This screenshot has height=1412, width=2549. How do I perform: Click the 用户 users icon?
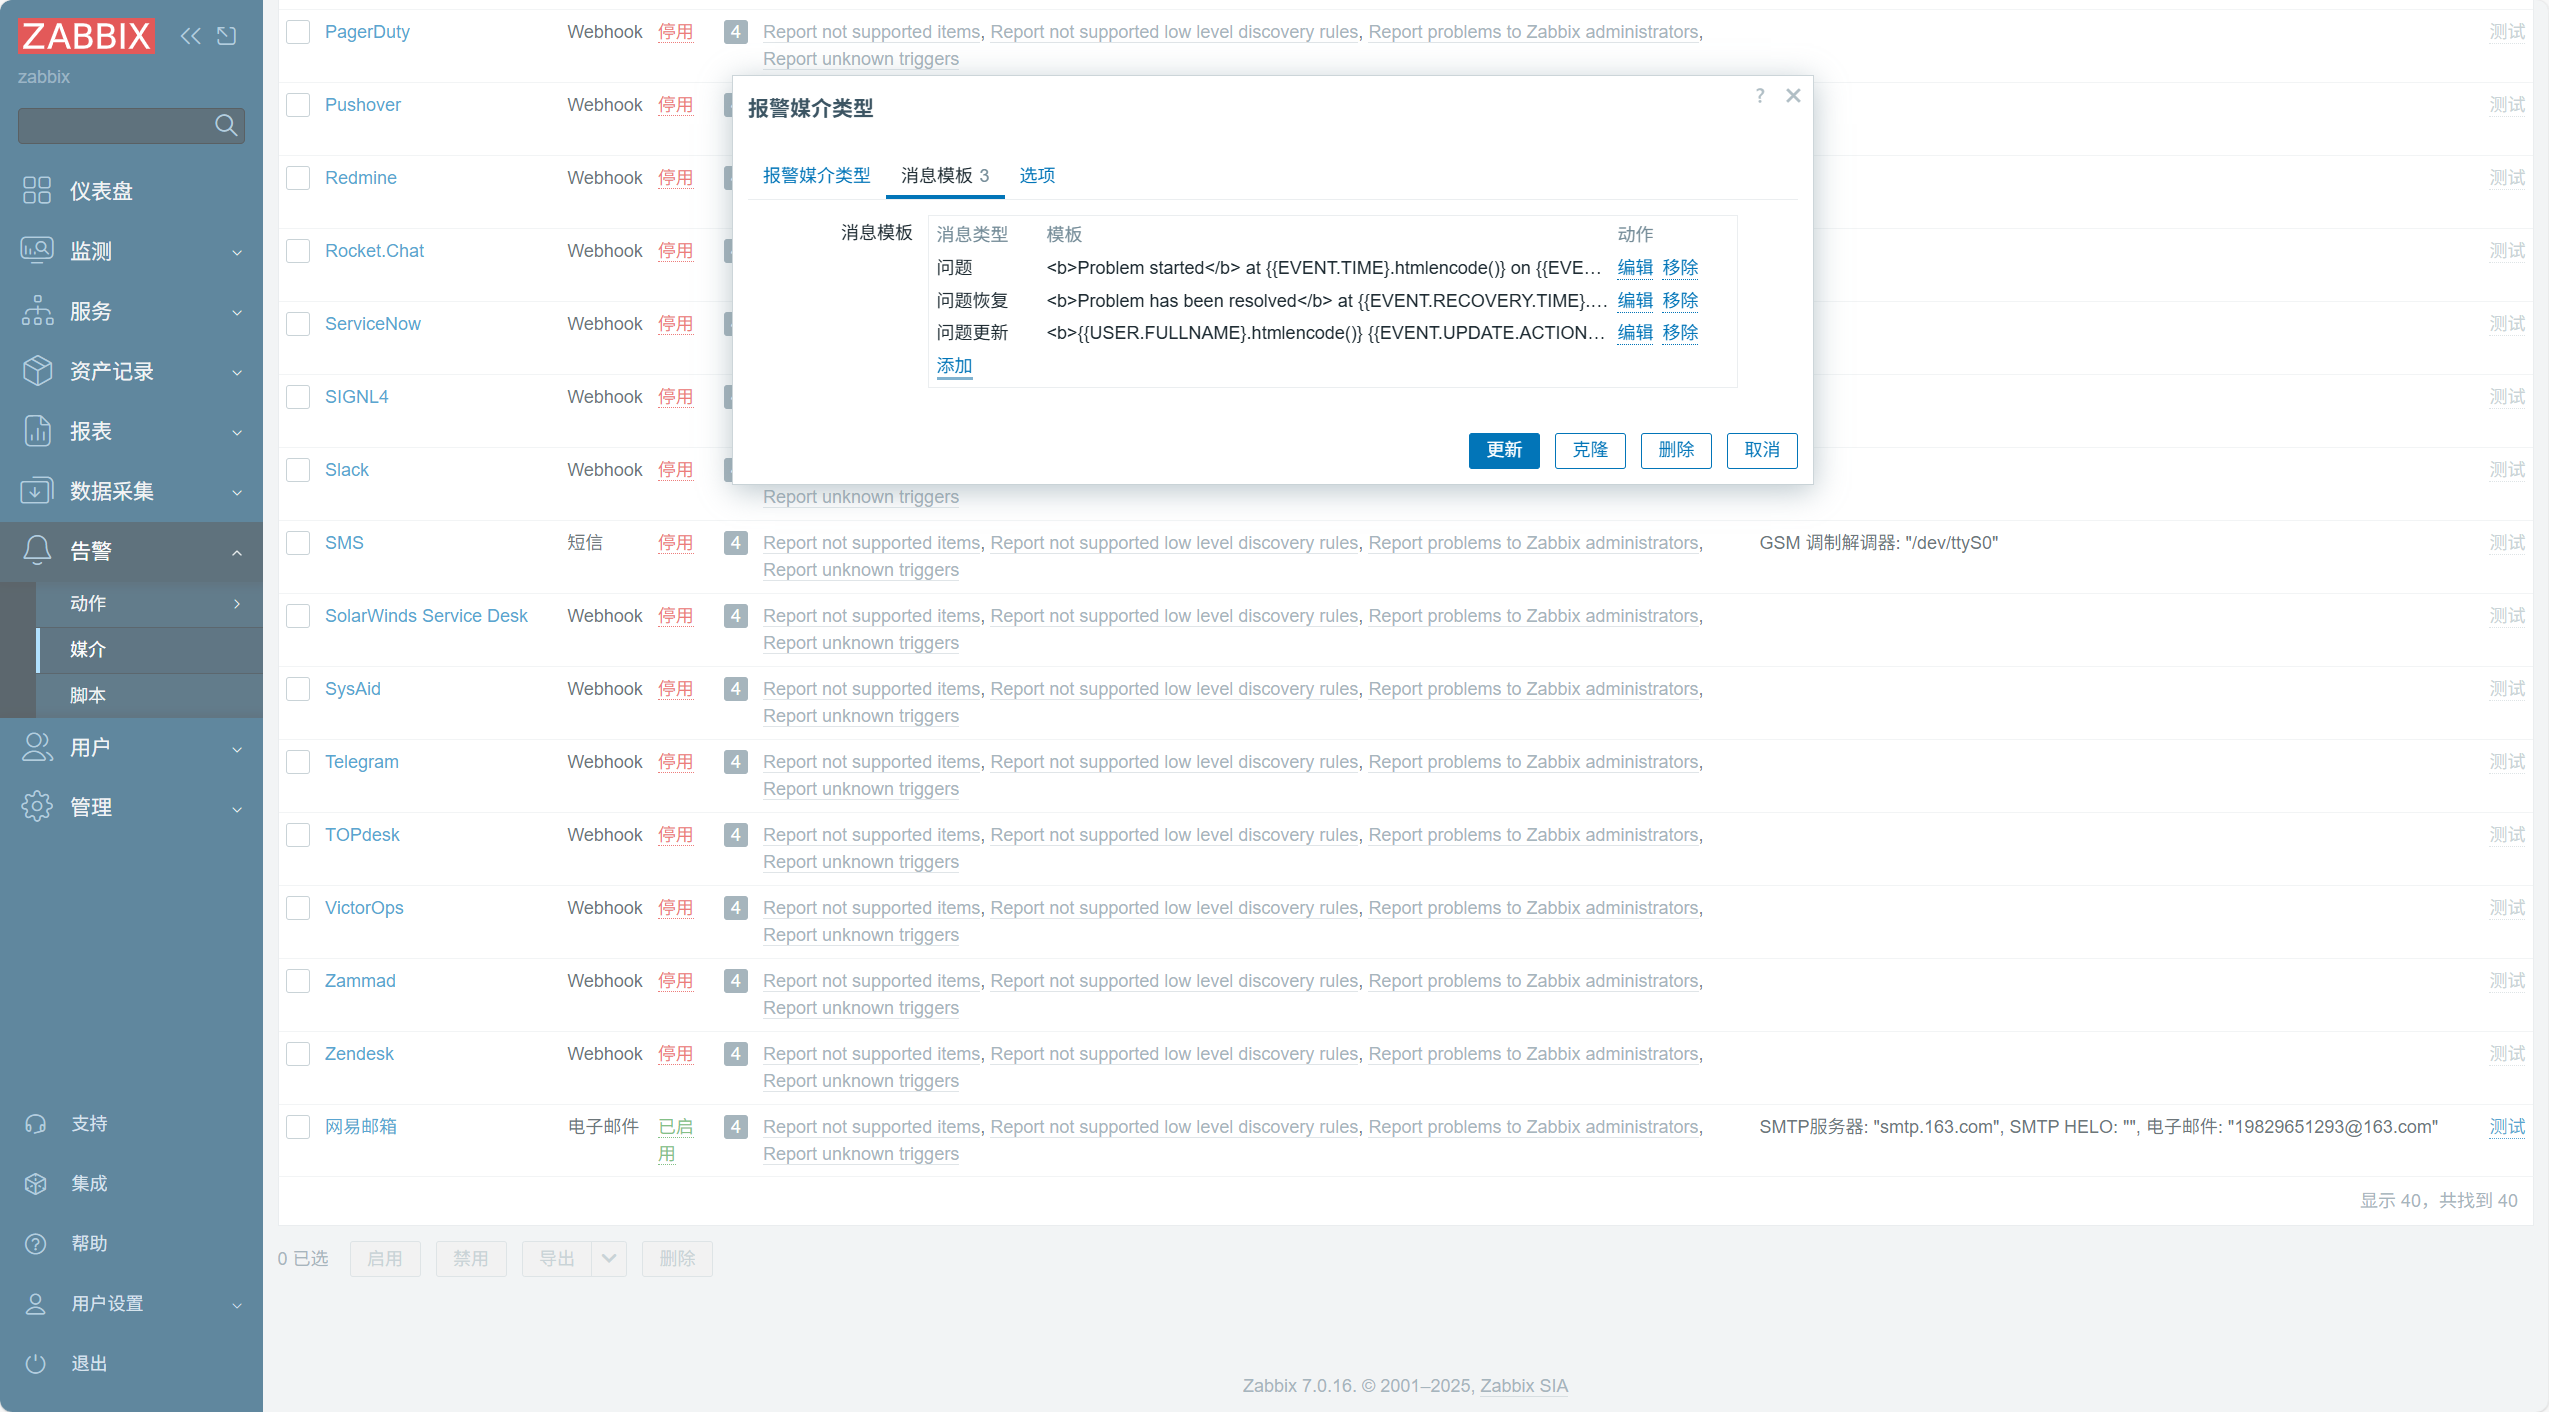37,747
